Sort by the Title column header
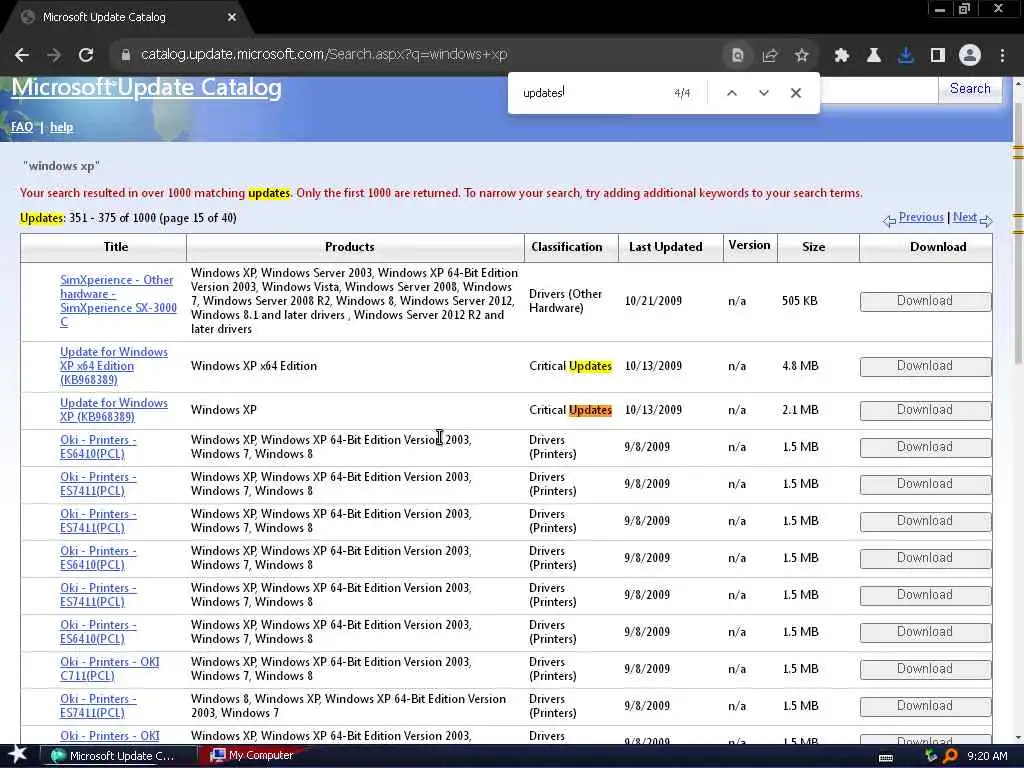 [x=116, y=247]
